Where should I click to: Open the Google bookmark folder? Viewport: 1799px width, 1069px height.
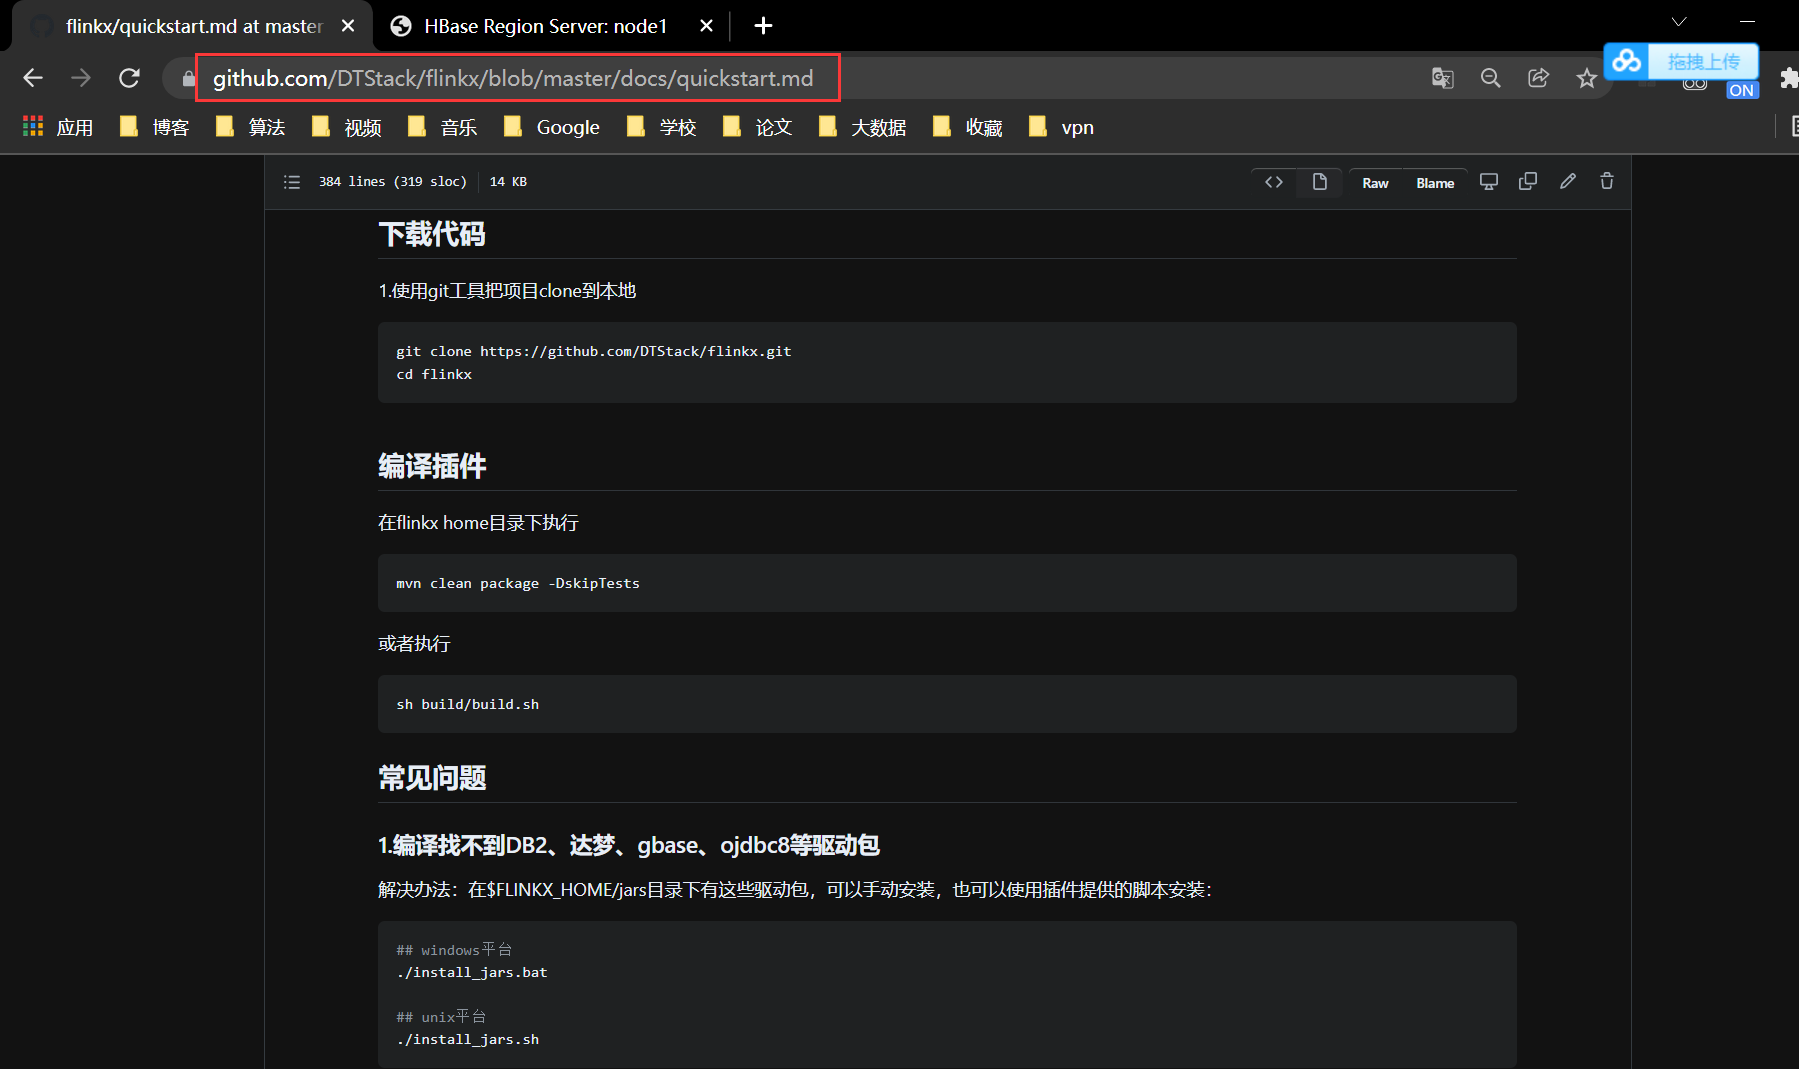551,127
